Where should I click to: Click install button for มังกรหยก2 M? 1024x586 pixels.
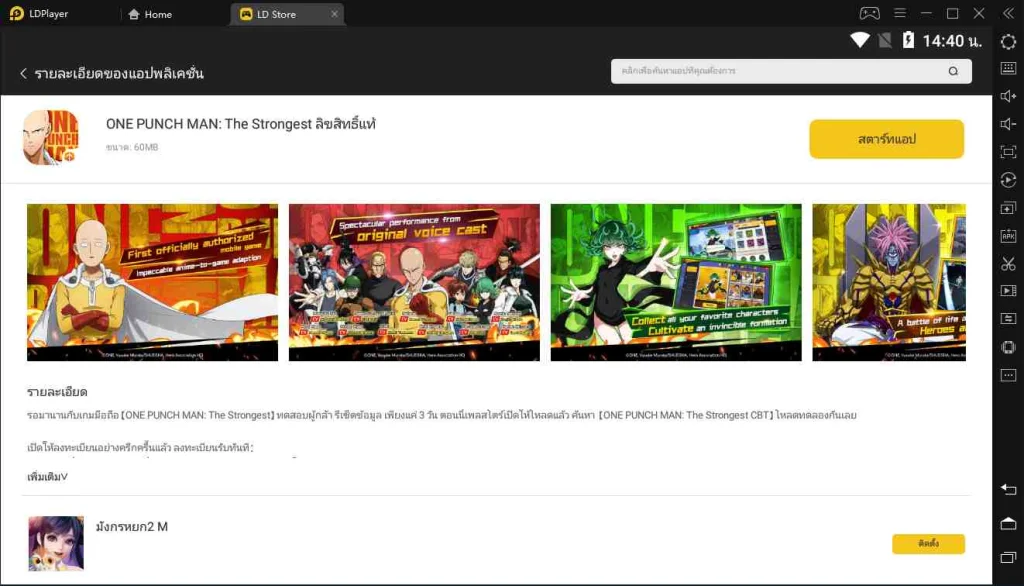tap(928, 544)
